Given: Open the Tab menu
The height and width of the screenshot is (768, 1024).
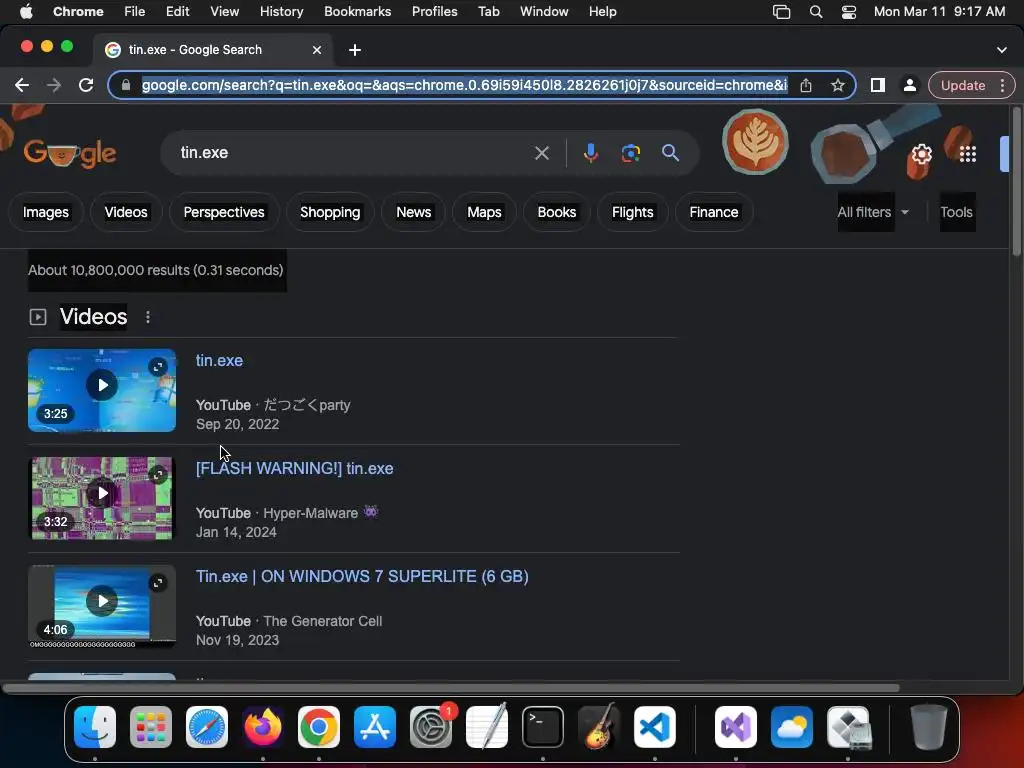Looking at the screenshot, I should 488,12.
